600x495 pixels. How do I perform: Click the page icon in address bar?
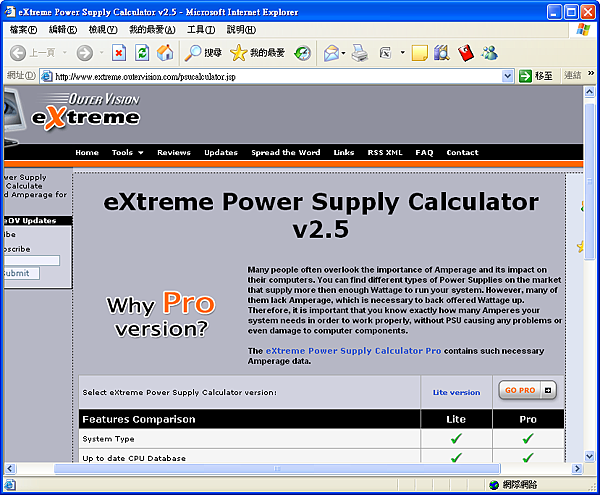tap(47, 77)
